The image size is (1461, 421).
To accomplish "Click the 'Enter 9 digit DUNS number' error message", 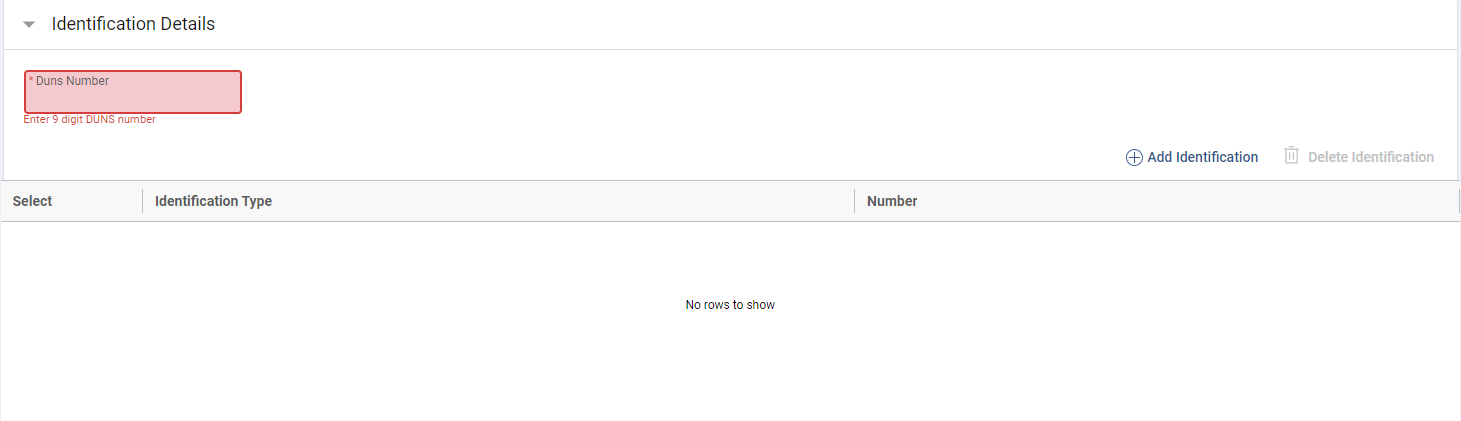I will click(x=90, y=120).
